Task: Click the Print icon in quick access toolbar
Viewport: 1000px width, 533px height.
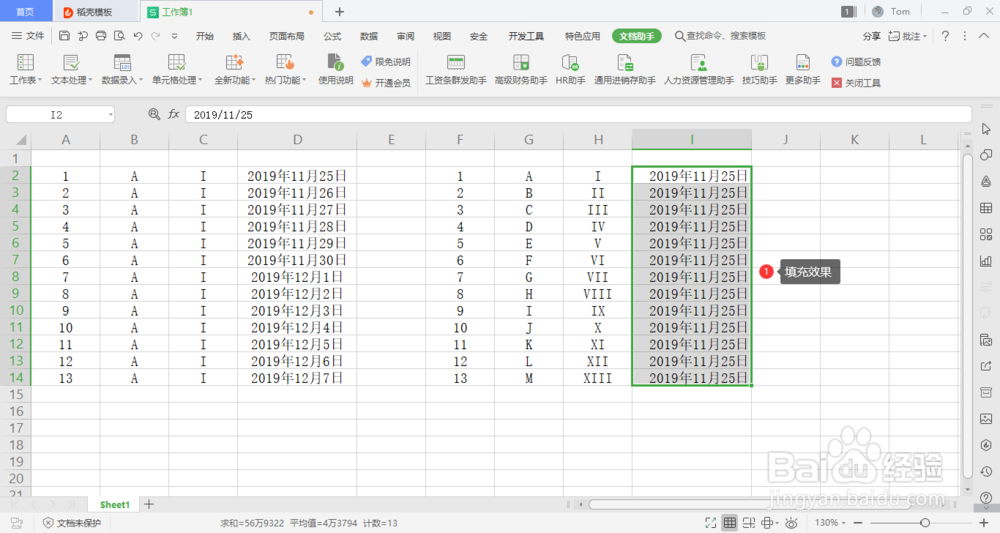Action: (x=101, y=36)
